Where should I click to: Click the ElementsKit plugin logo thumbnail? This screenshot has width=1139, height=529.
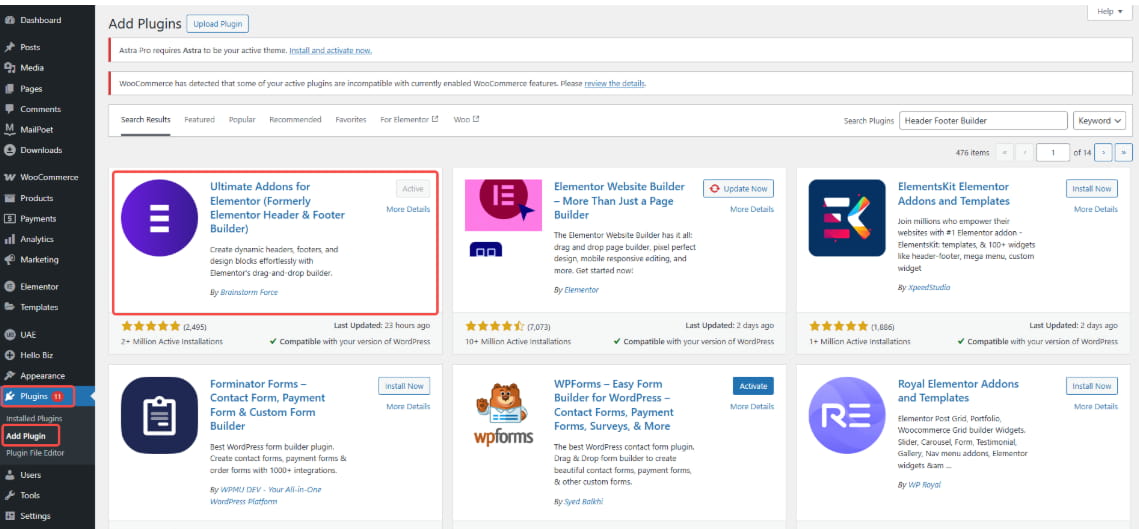(x=847, y=218)
